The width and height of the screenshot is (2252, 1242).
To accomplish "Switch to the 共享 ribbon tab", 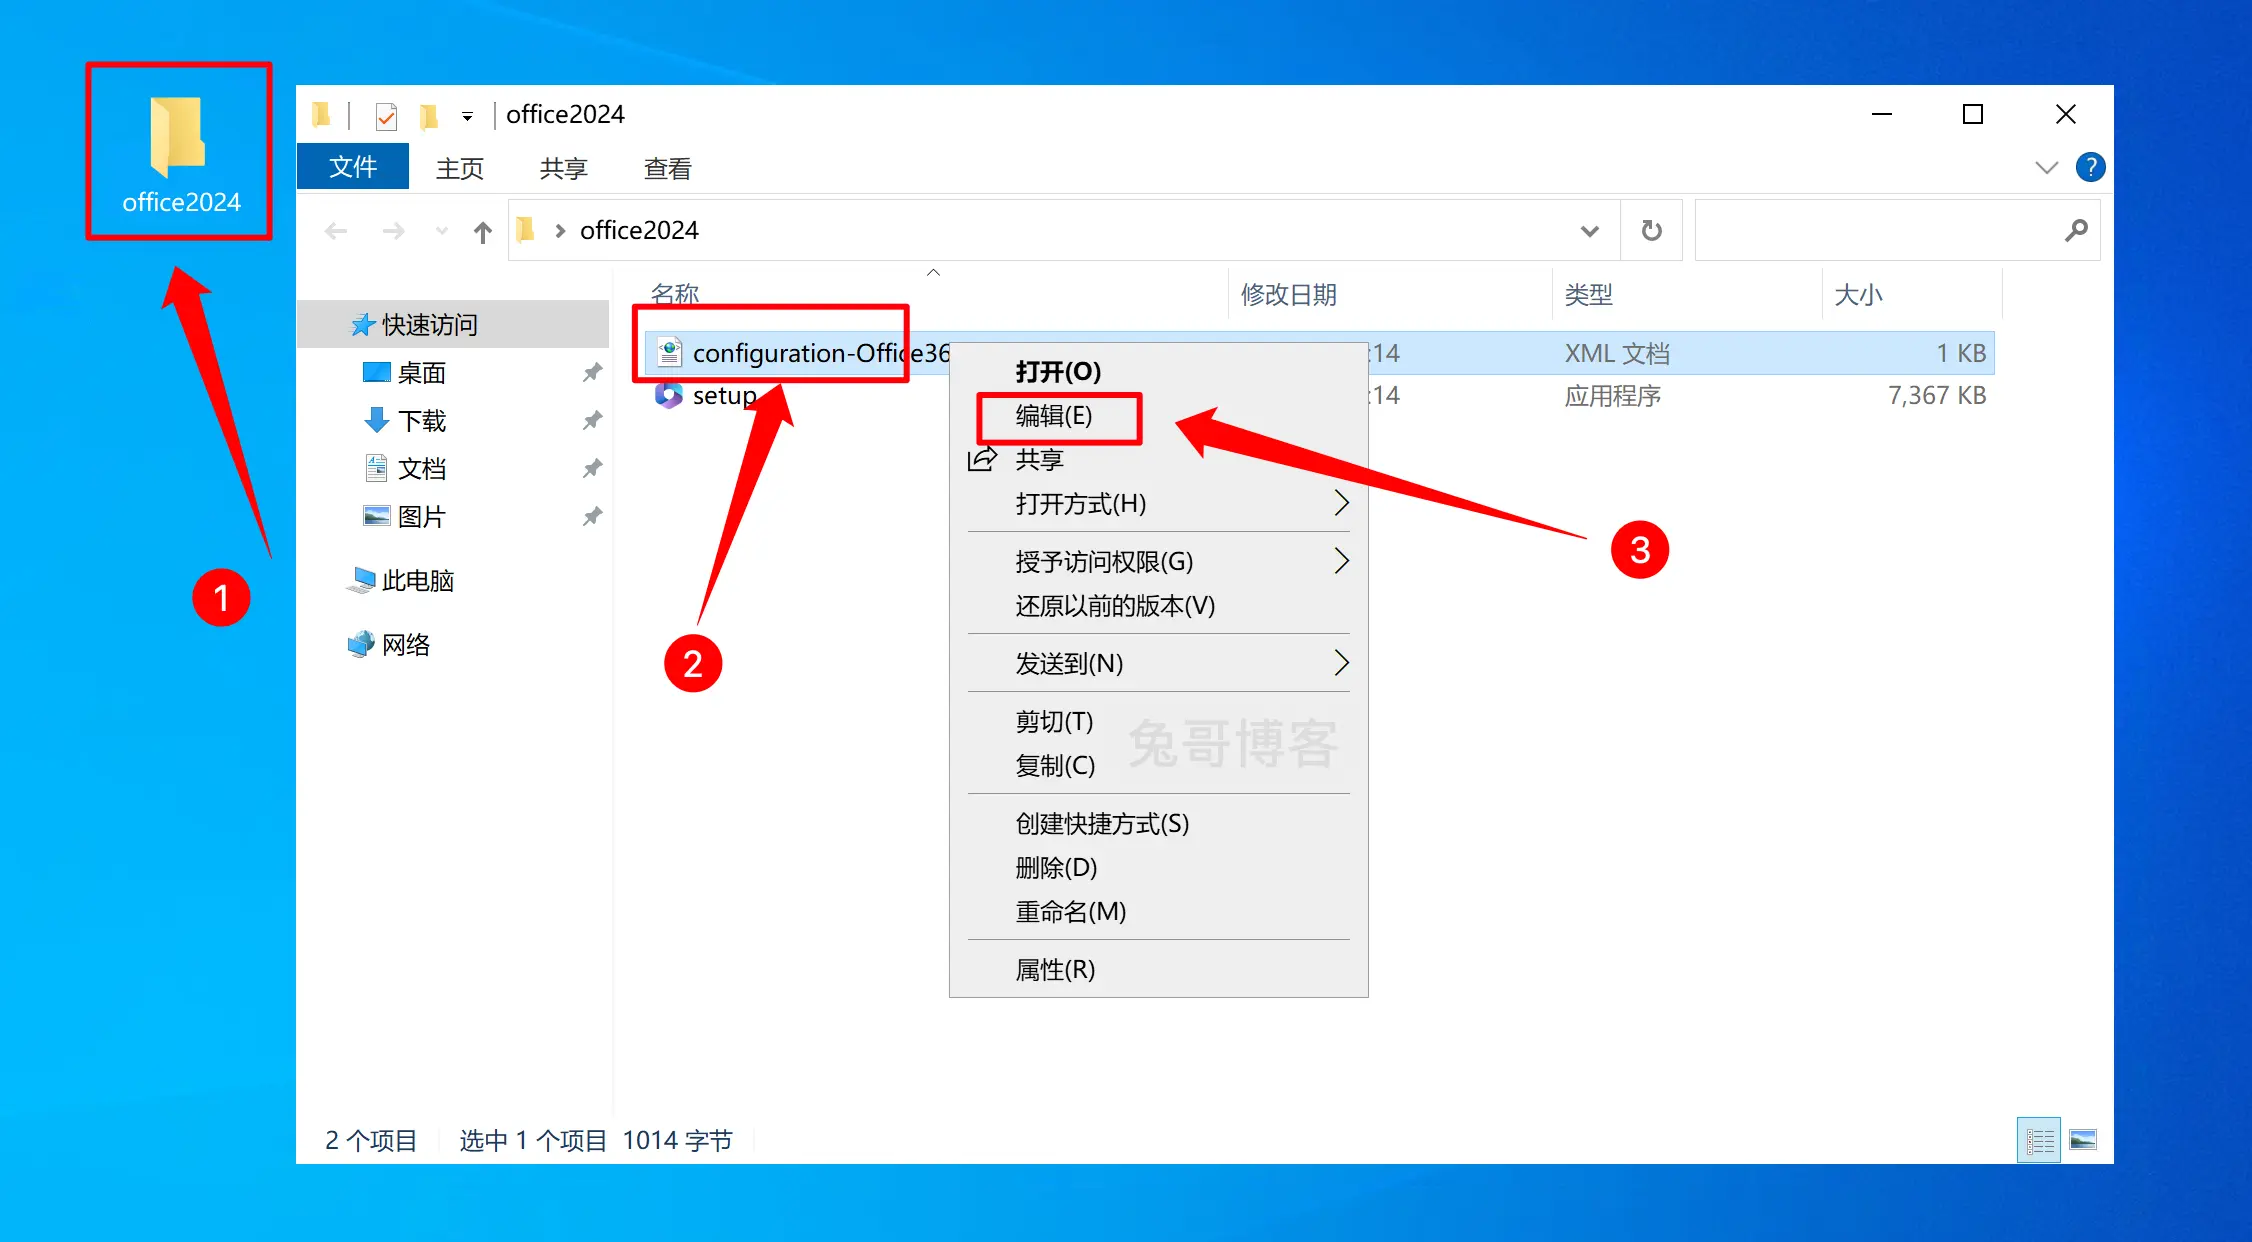I will tap(564, 168).
